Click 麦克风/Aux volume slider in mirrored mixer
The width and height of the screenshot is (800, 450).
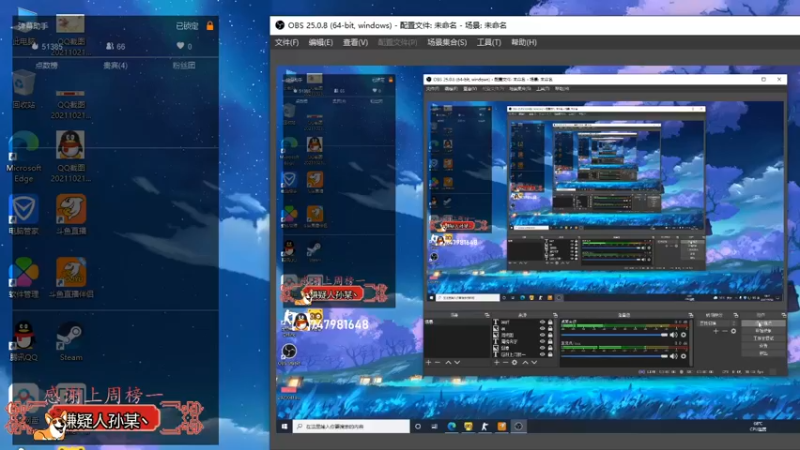pyautogui.click(x=614, y=356)
